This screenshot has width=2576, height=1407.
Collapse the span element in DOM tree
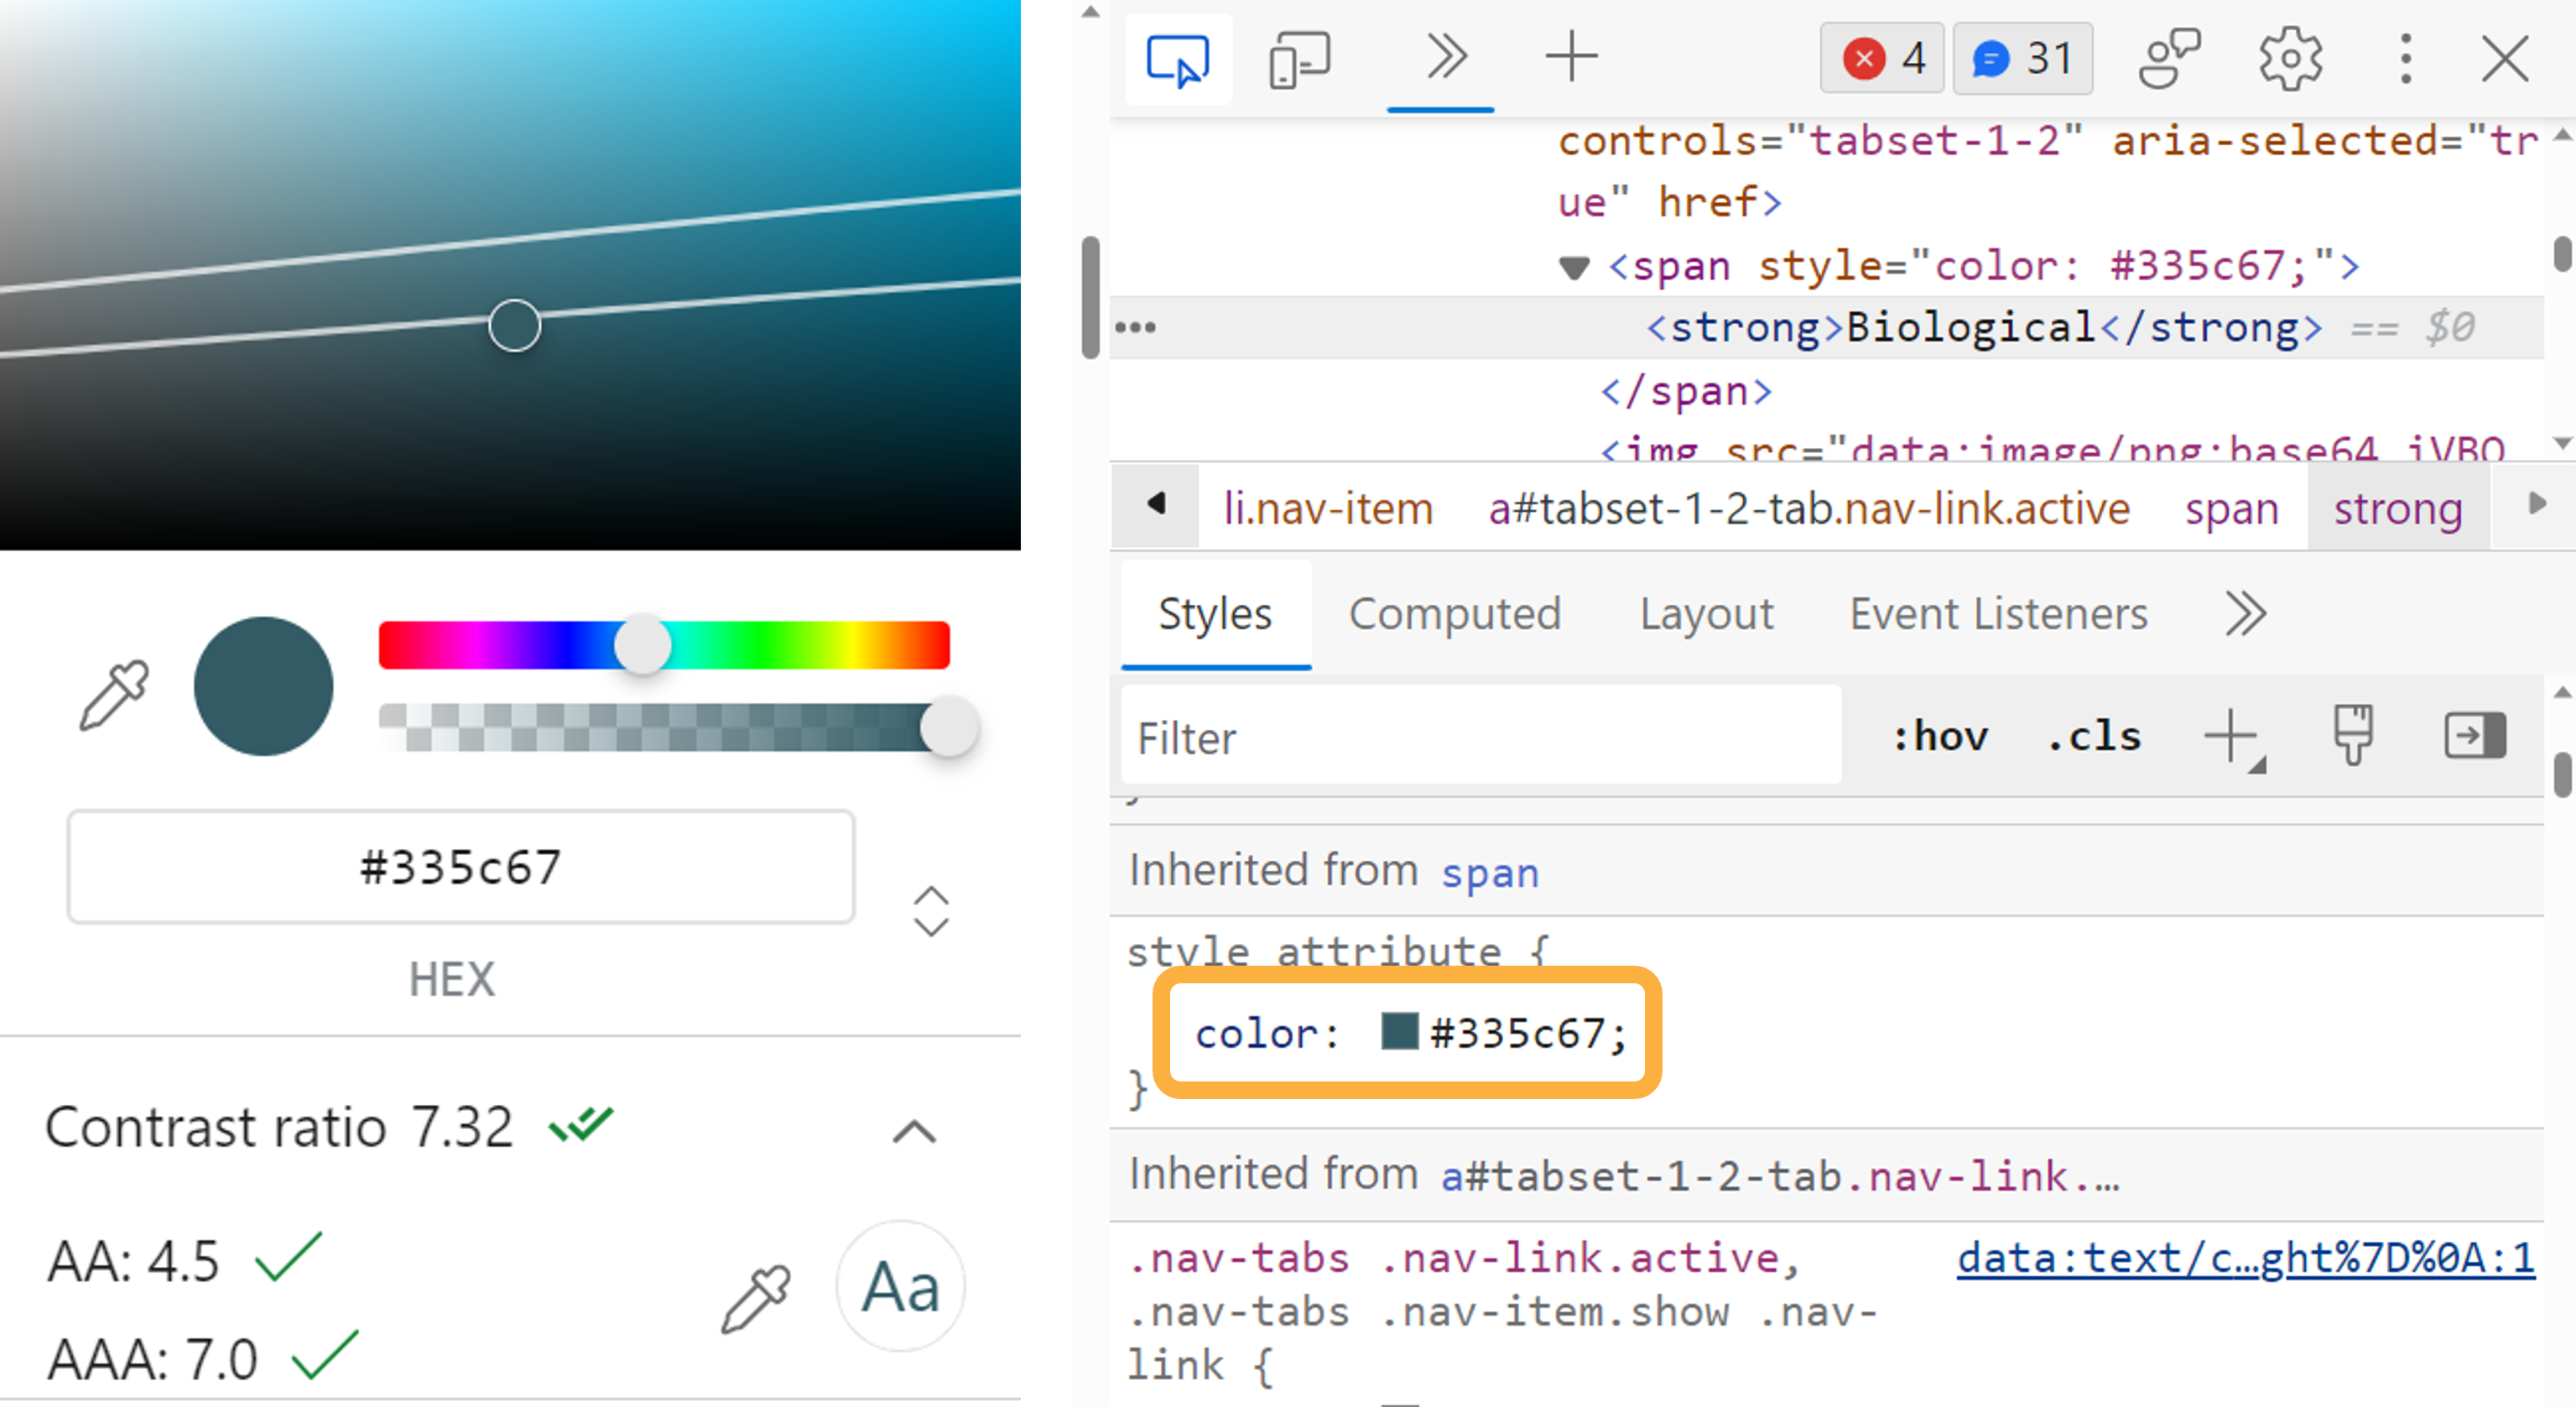point(1572,266)
